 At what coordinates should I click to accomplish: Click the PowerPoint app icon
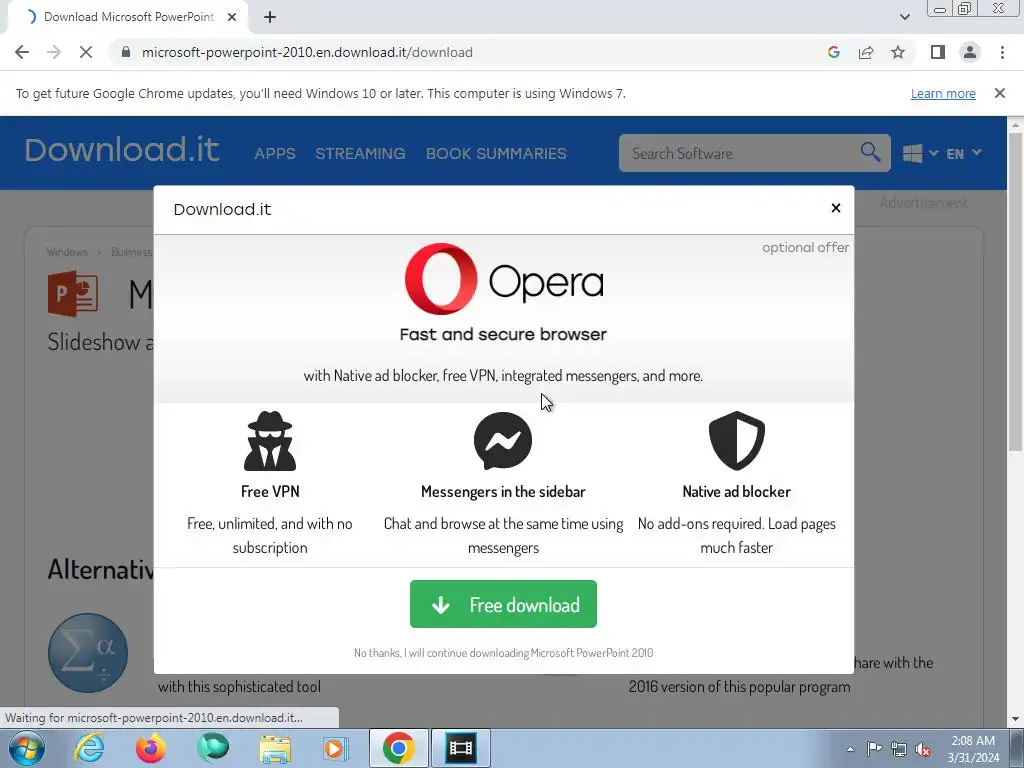(73, 295)
